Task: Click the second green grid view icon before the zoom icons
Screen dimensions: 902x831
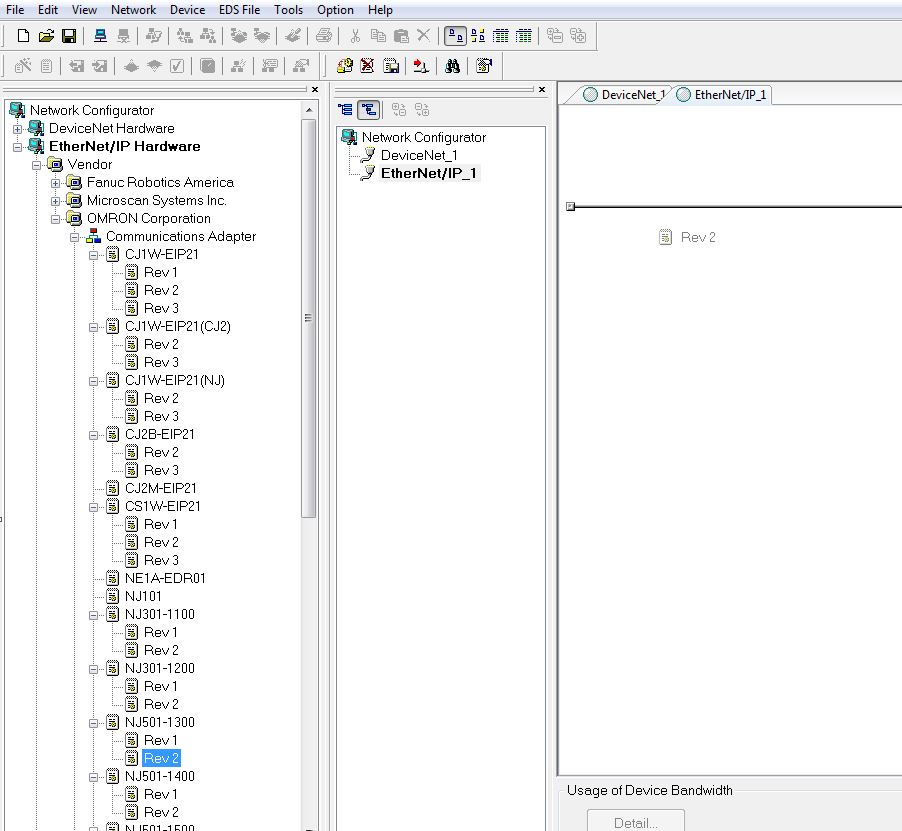Action: click(523, 36)
